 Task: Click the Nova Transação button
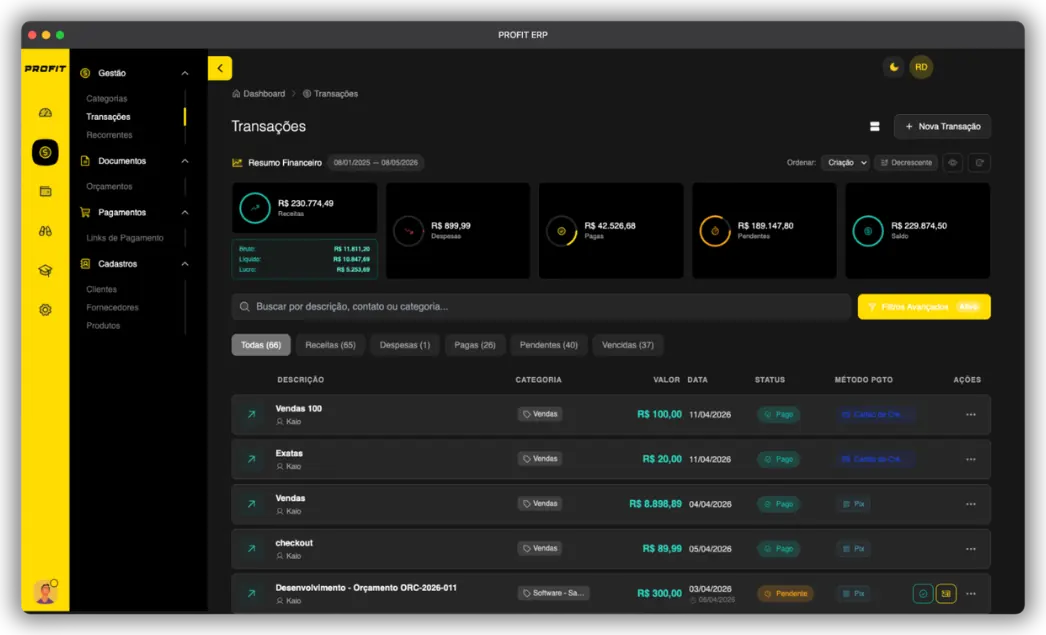(942, 127)
